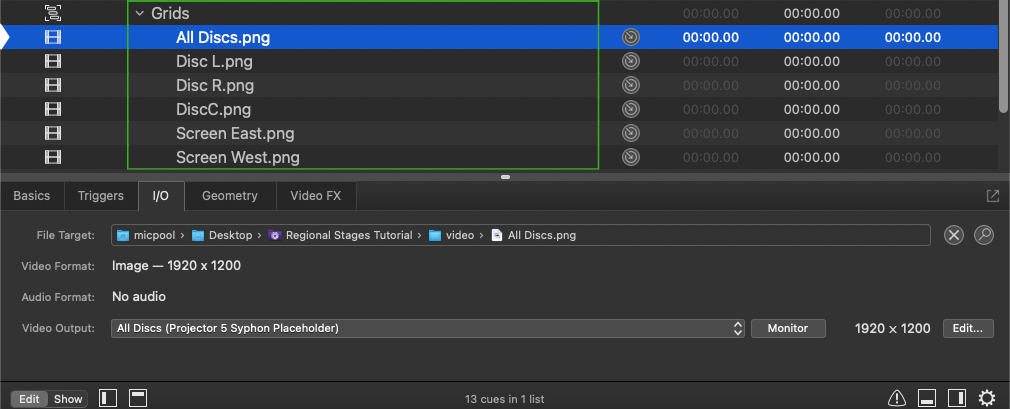Toggle the inspector panel in the footer
The height and width of the screenshot is (409, 1010).
point(927,399)
